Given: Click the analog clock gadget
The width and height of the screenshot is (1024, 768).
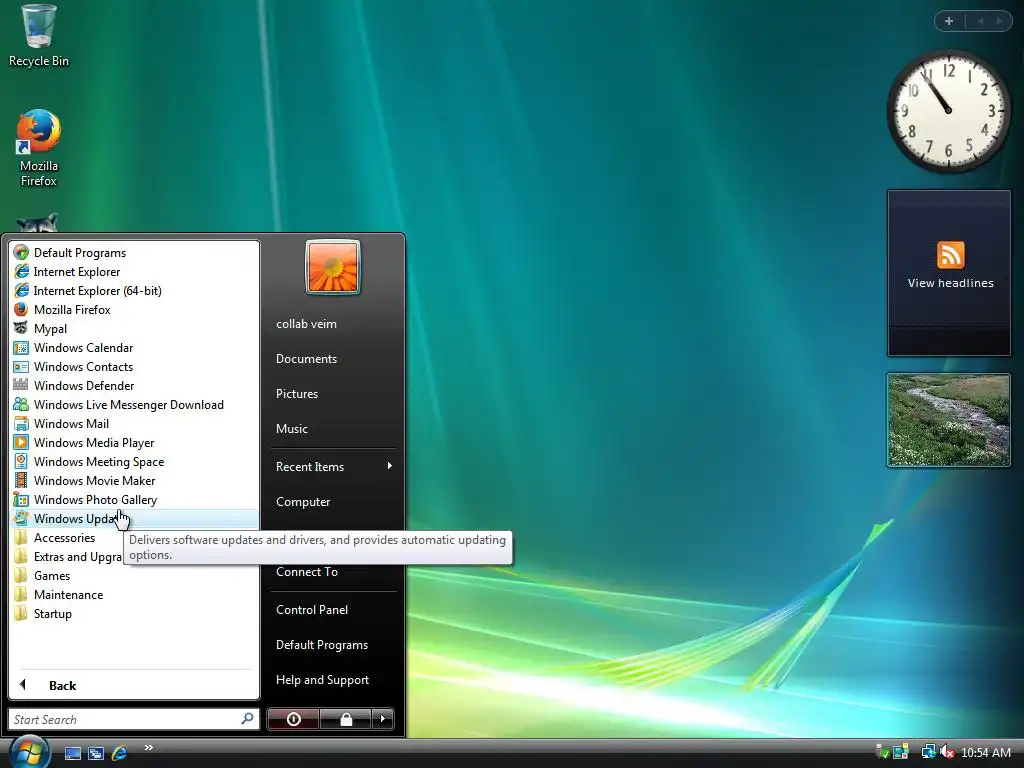Looking at the screenshot, I should (x=948, y=110).
